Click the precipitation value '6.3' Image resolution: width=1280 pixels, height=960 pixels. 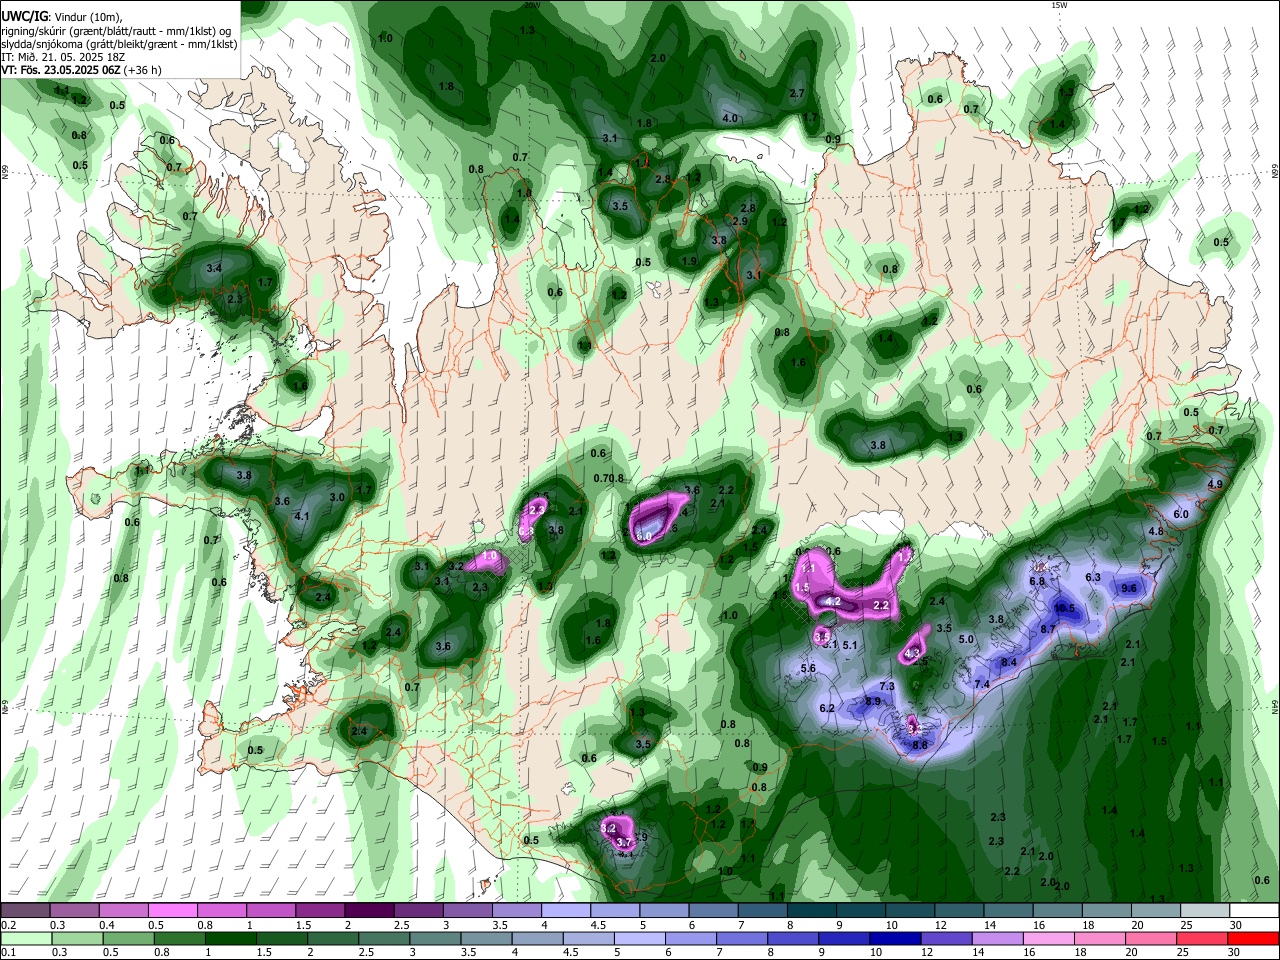point(1093,577)
